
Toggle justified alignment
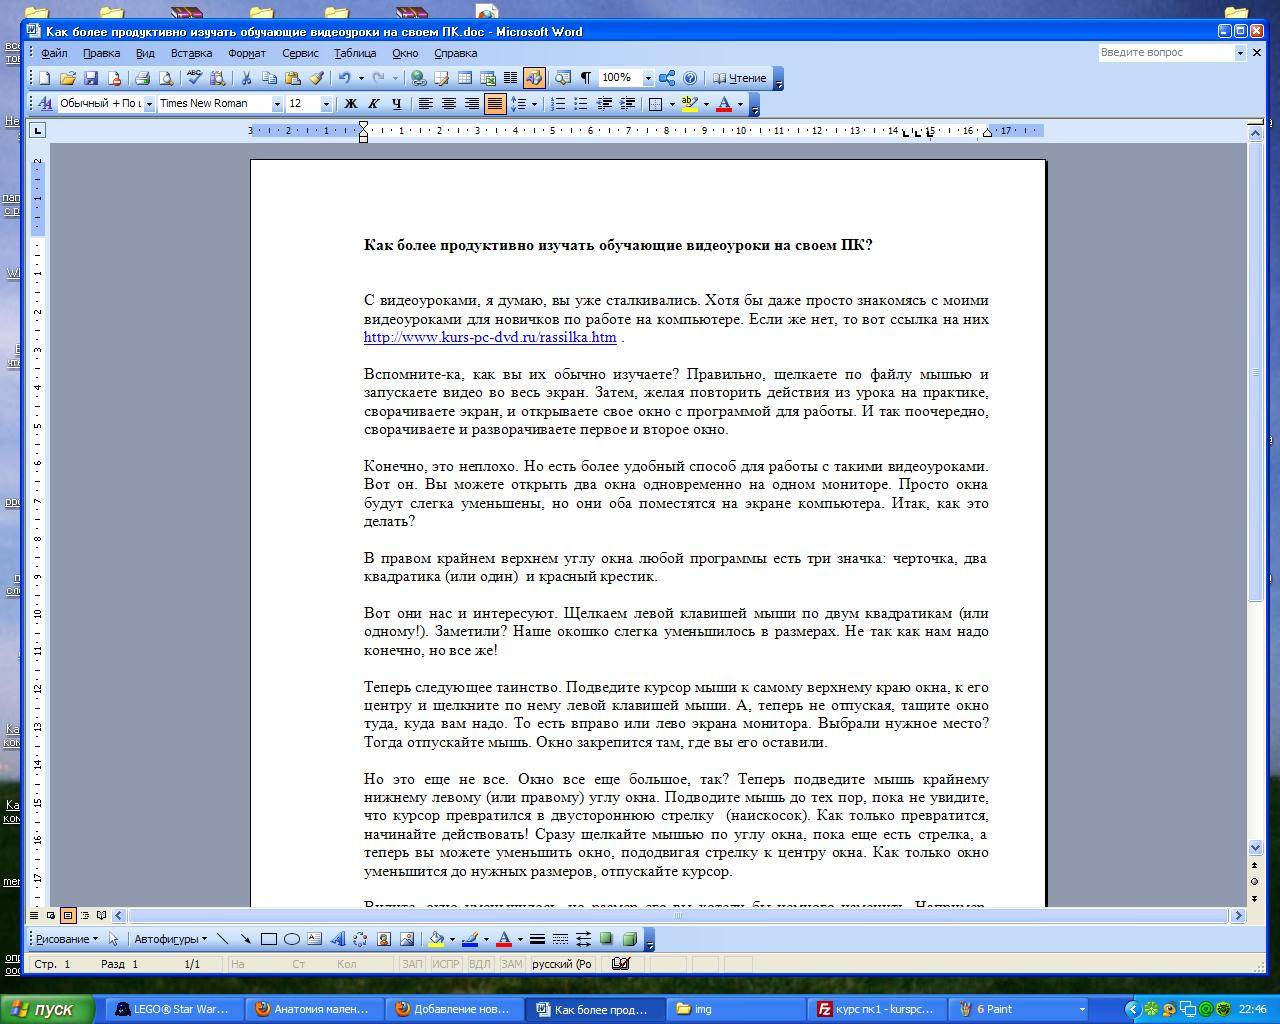click(494, 103)
